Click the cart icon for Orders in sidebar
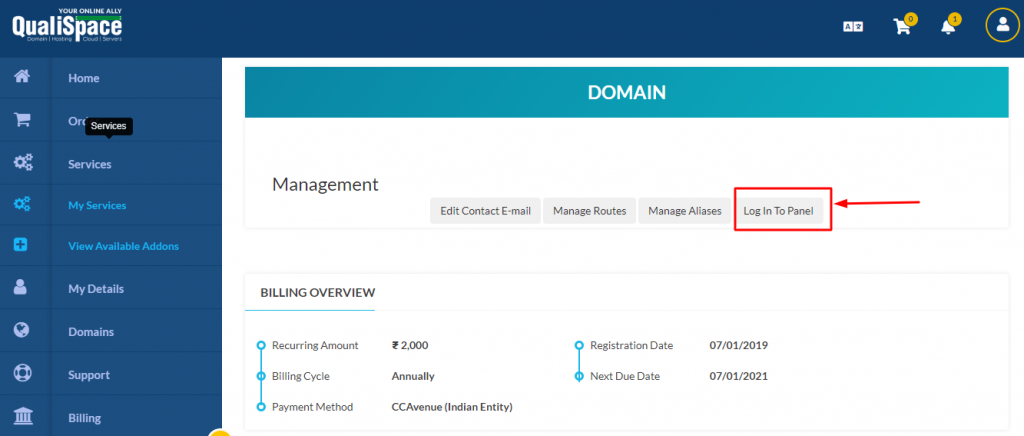 click(x=22, y=120)
